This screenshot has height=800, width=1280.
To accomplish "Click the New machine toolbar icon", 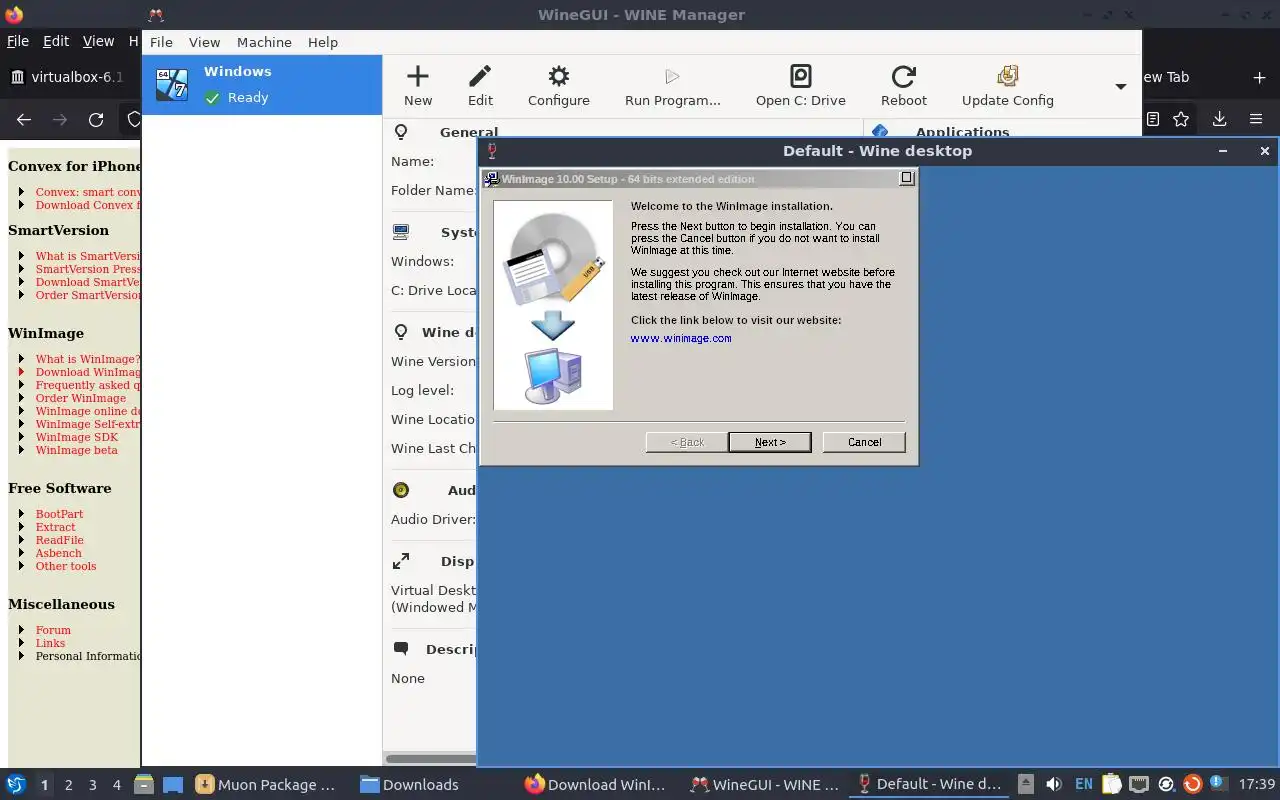I will [418, 77].
